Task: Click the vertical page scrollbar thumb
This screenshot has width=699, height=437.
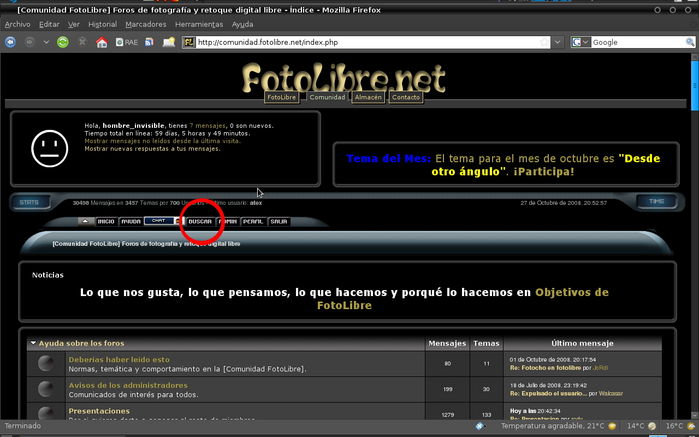Action: (695, 86)
